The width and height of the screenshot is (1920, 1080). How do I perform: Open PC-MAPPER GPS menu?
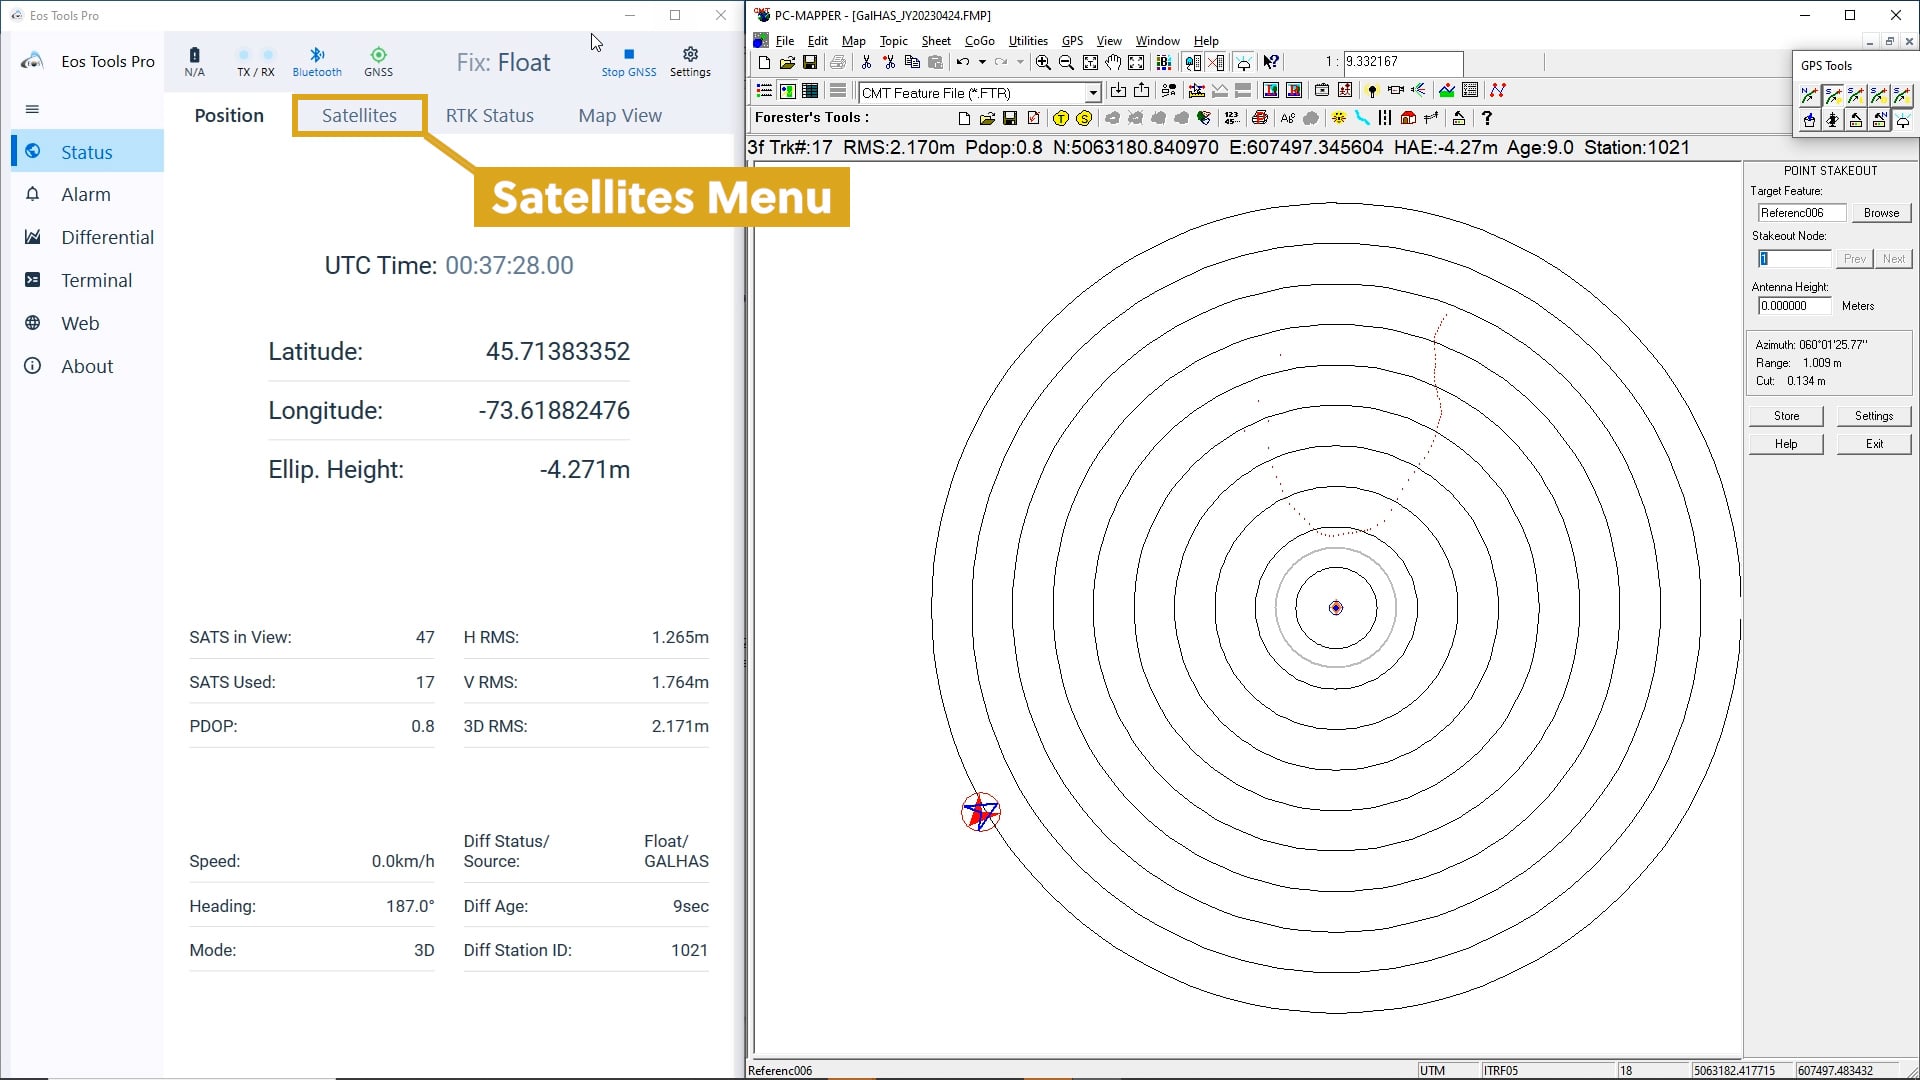1072,41
